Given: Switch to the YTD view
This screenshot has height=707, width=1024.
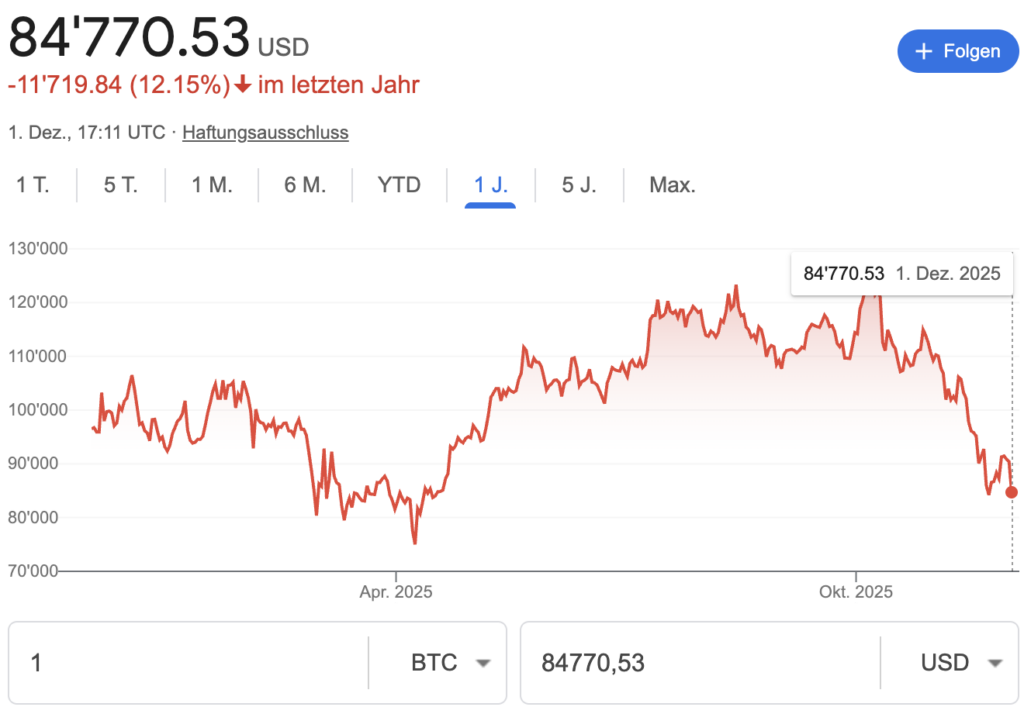Looking at the screenshot, I should point(399,185).
